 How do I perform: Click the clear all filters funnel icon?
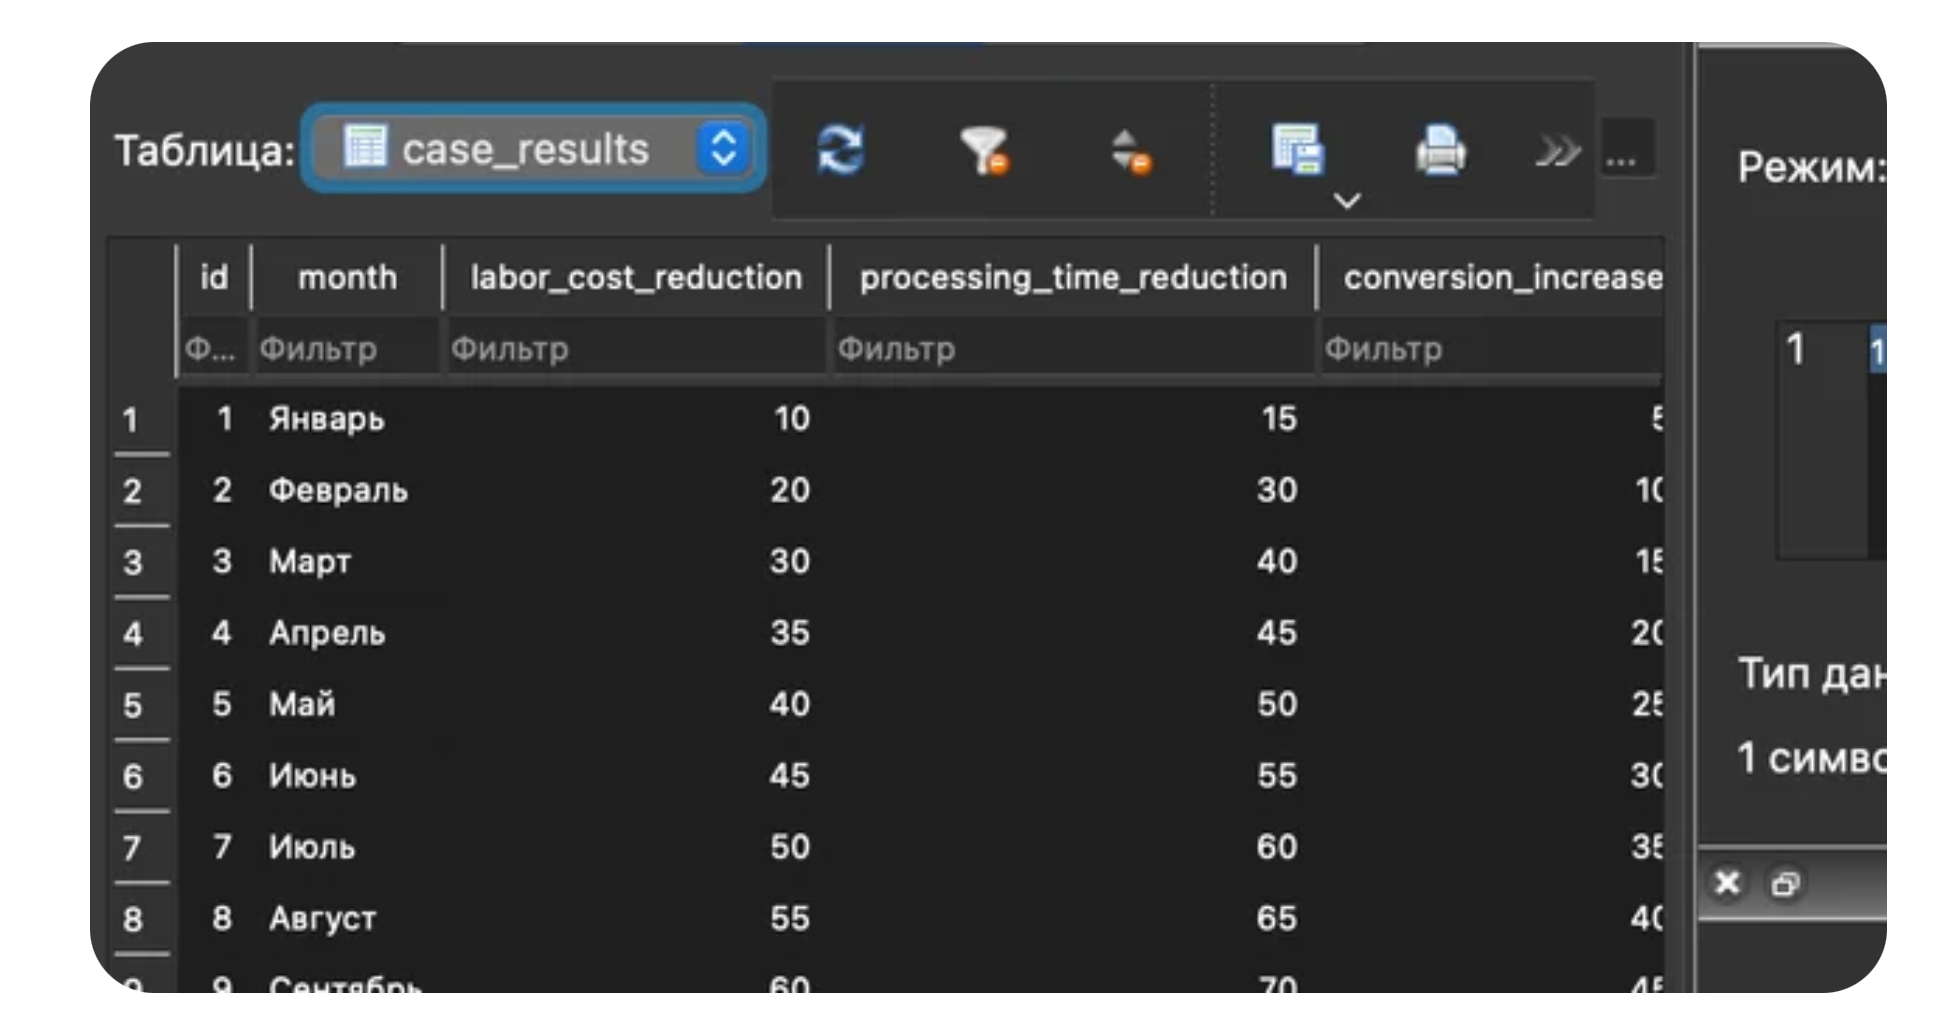(x=984, y=151)
